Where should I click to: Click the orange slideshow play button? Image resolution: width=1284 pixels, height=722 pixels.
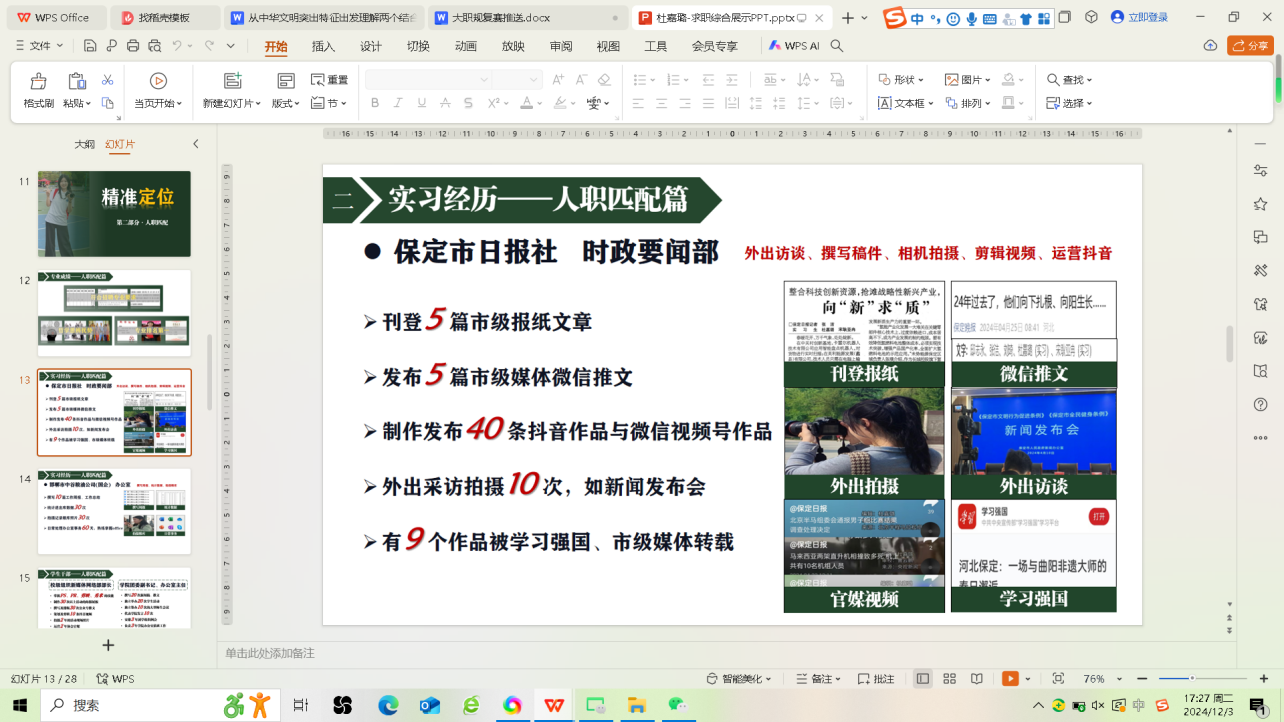pos(1010,679)
